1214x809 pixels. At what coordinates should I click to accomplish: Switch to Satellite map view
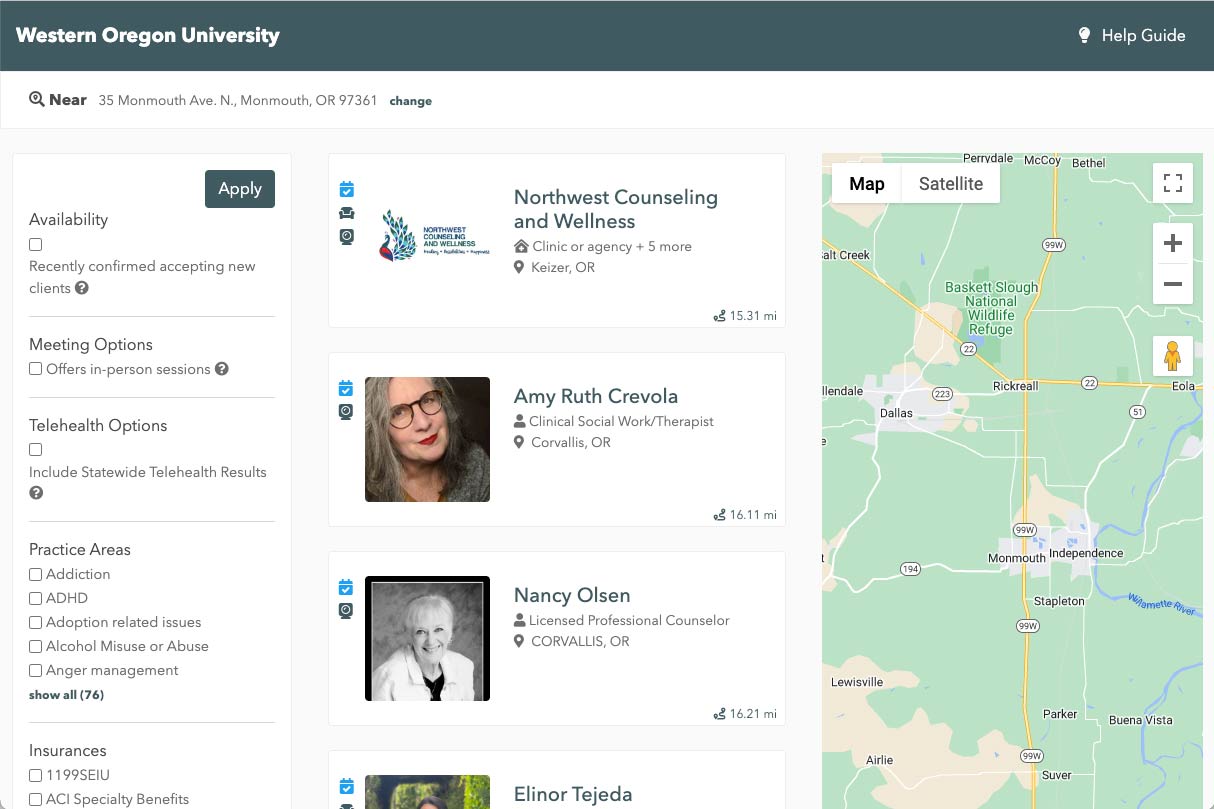click(949, 183)
